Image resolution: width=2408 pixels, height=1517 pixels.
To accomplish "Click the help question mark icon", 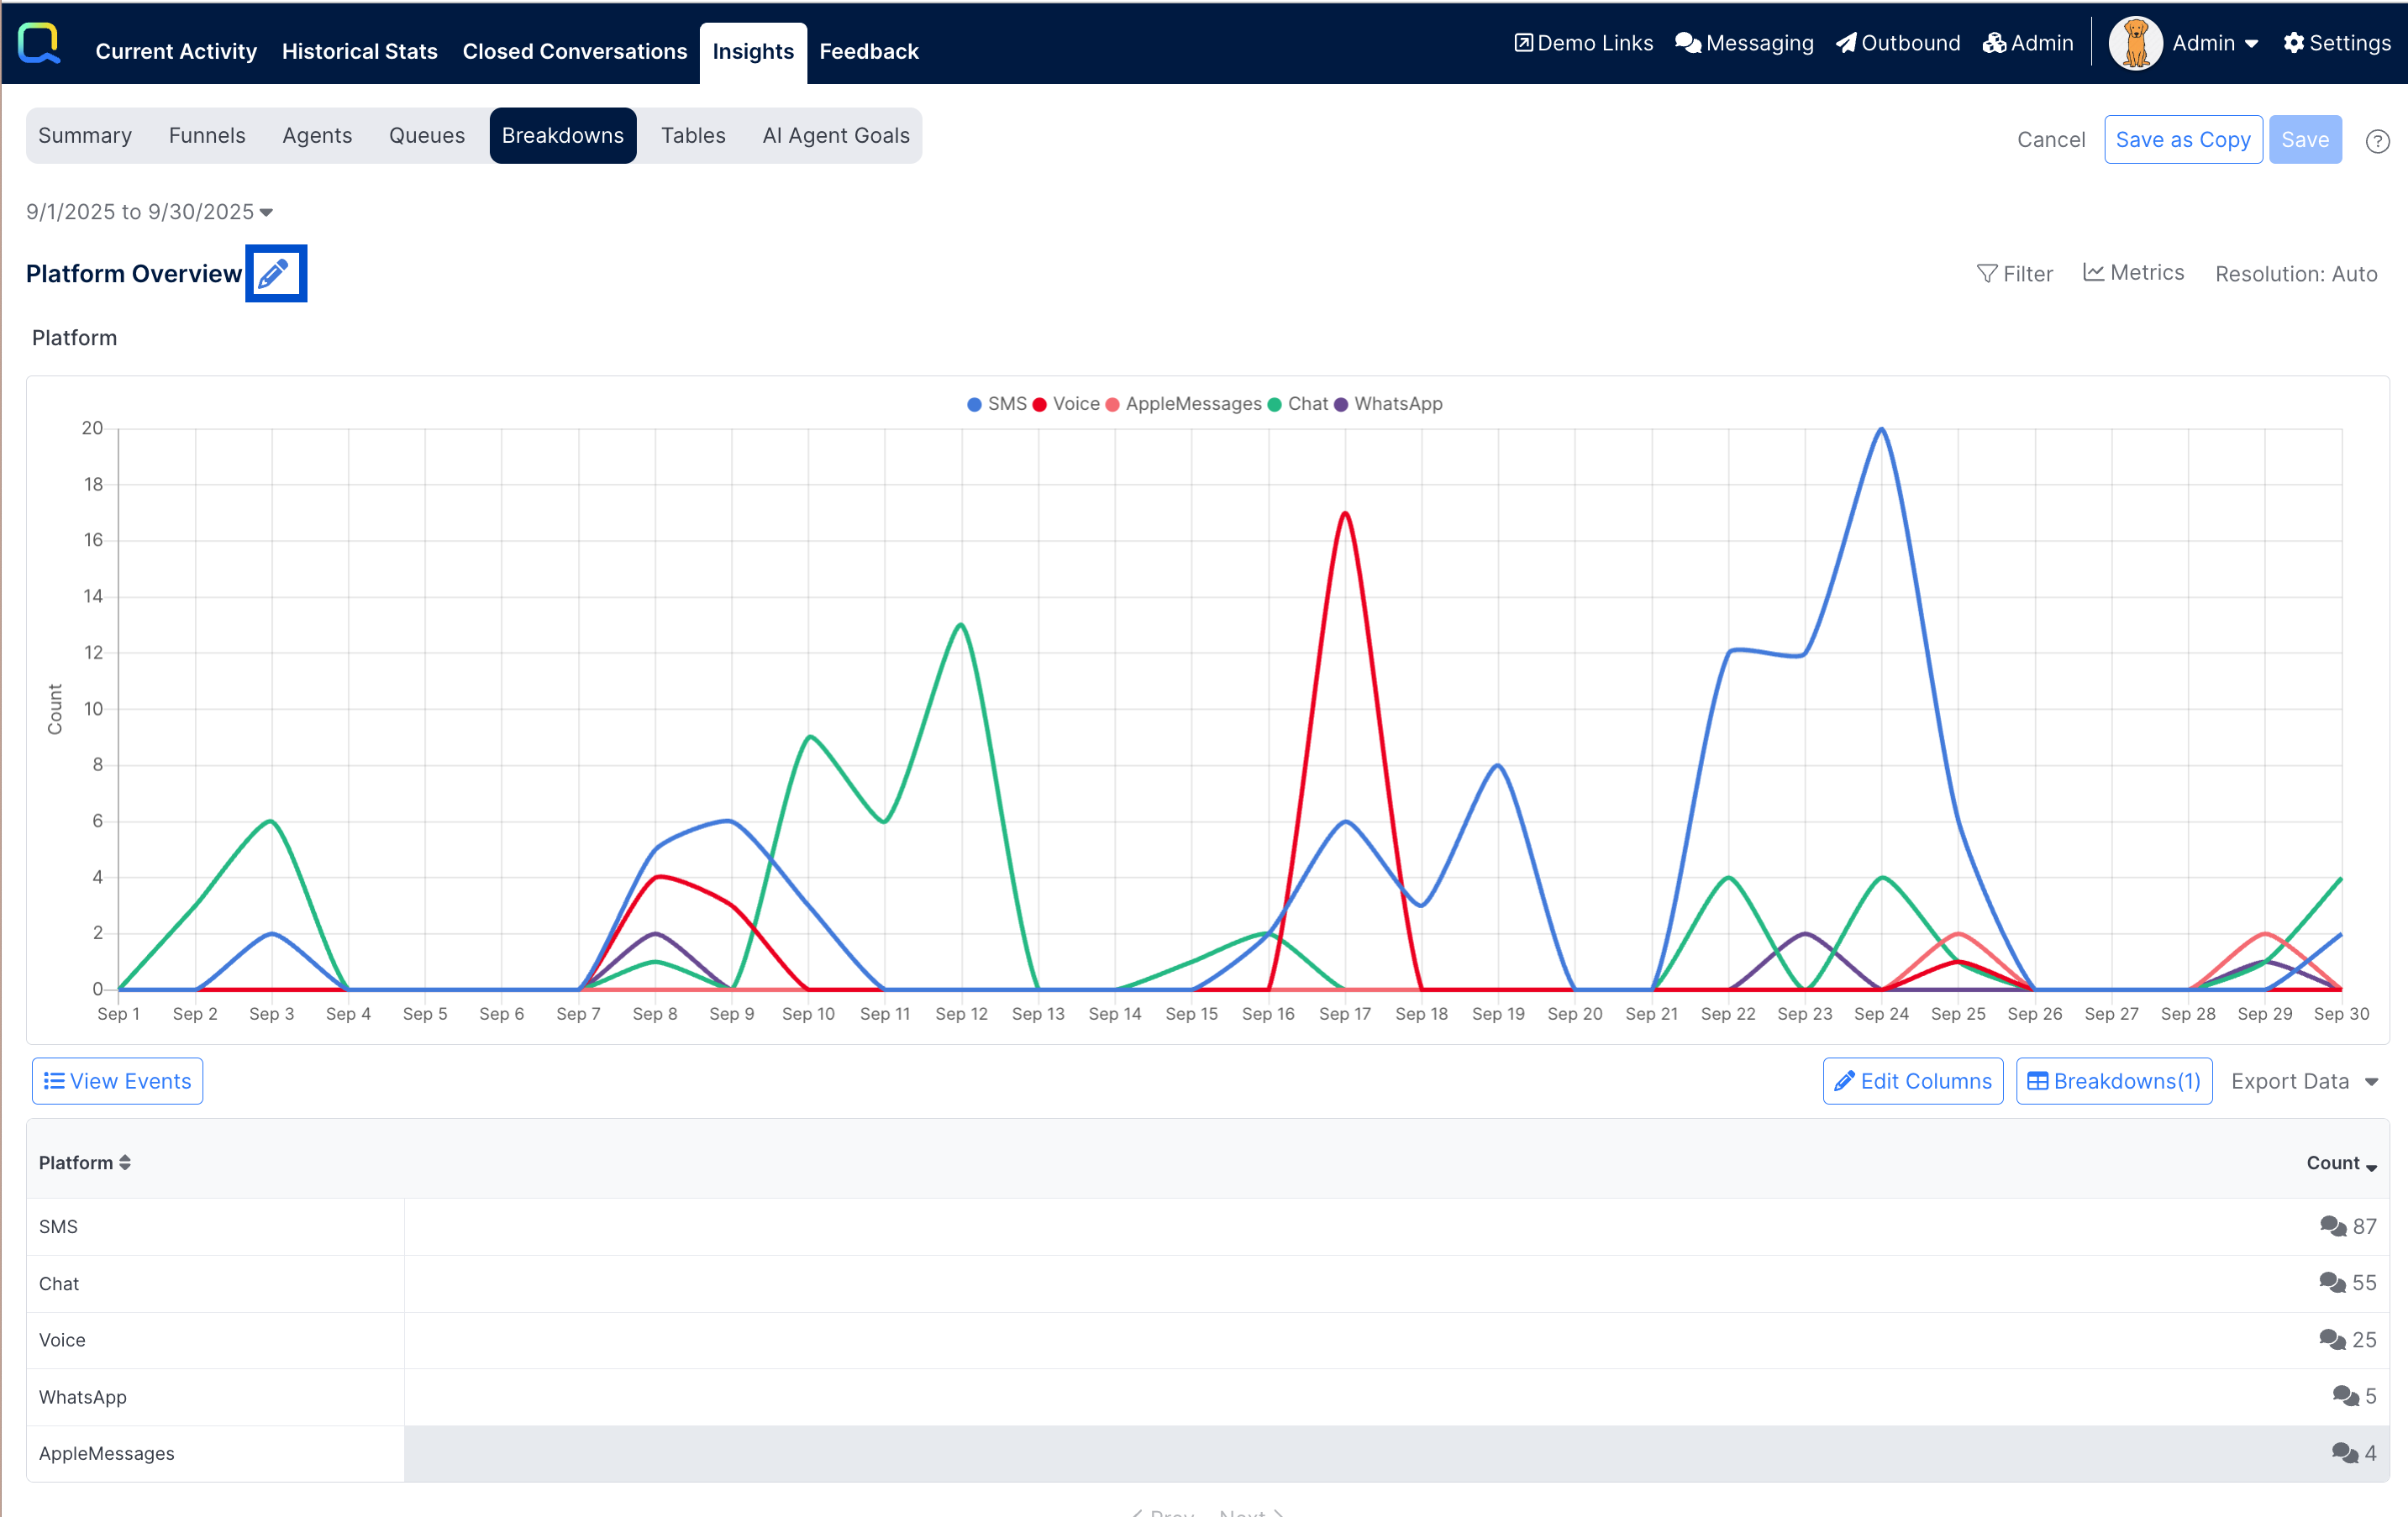I will 2376,141.
